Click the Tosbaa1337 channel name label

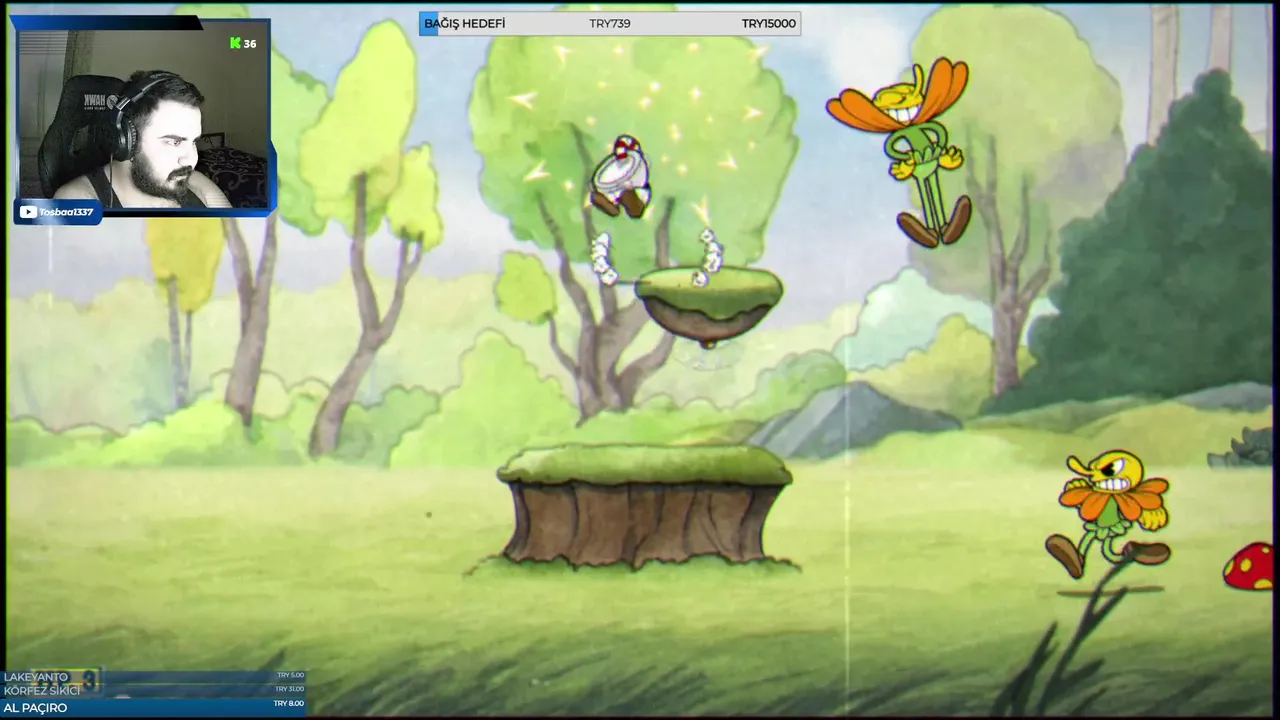(x=67, y=212)
